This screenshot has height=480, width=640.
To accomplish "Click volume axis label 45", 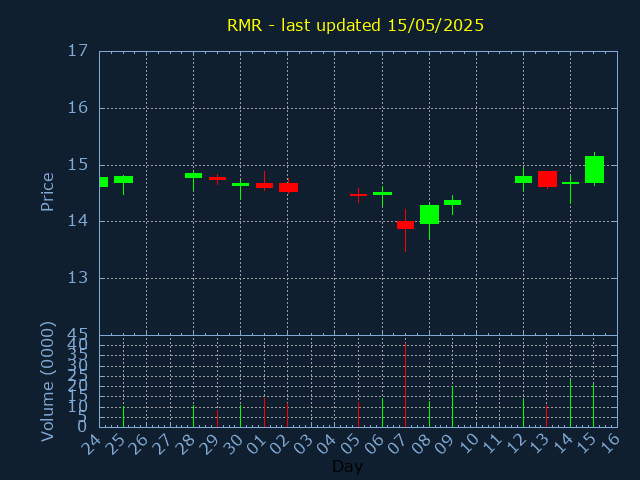I will (78, 336).
